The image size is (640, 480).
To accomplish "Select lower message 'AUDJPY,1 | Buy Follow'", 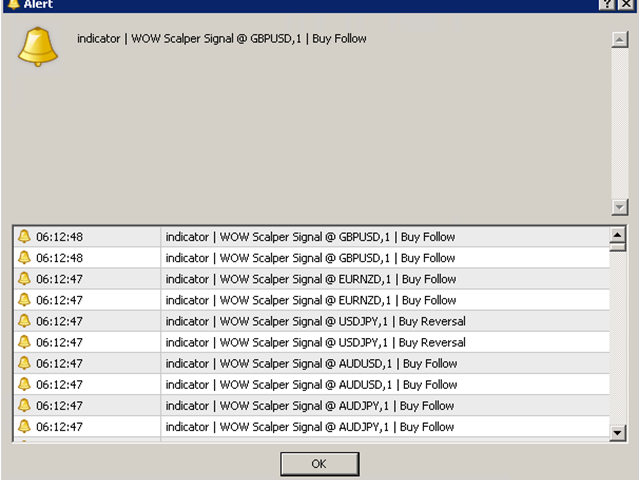I will point(396,427).
